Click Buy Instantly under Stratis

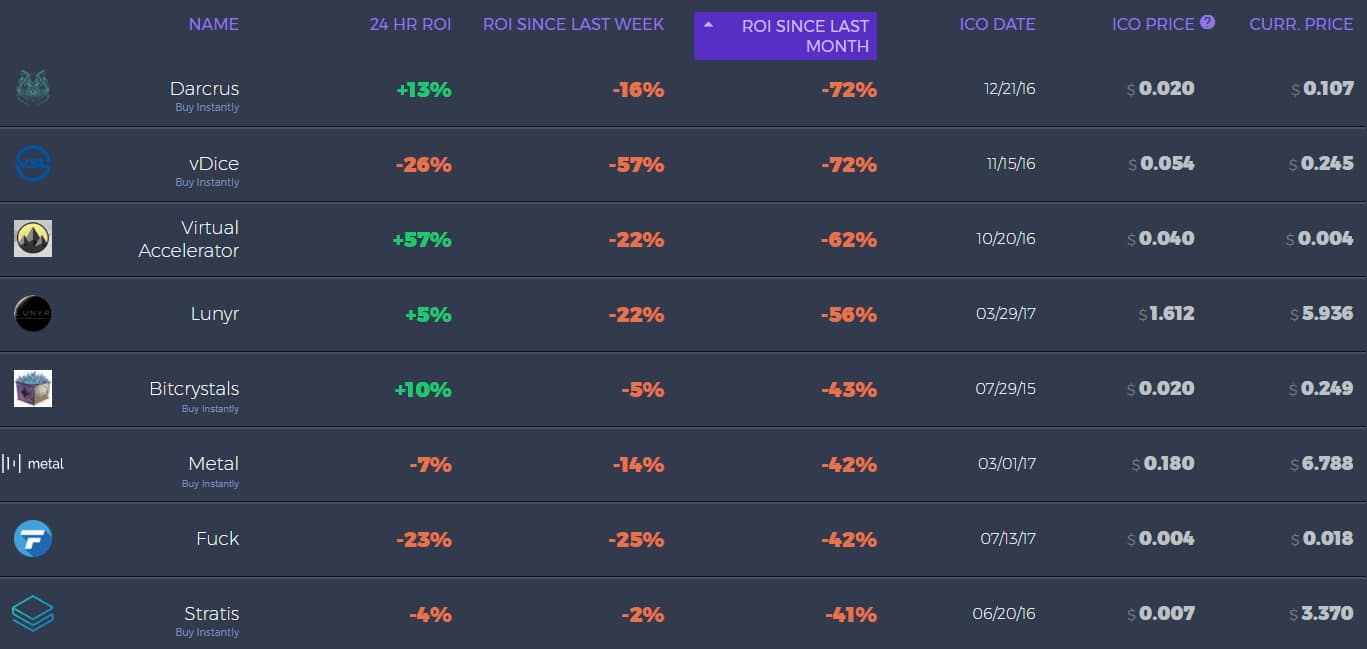207,632
